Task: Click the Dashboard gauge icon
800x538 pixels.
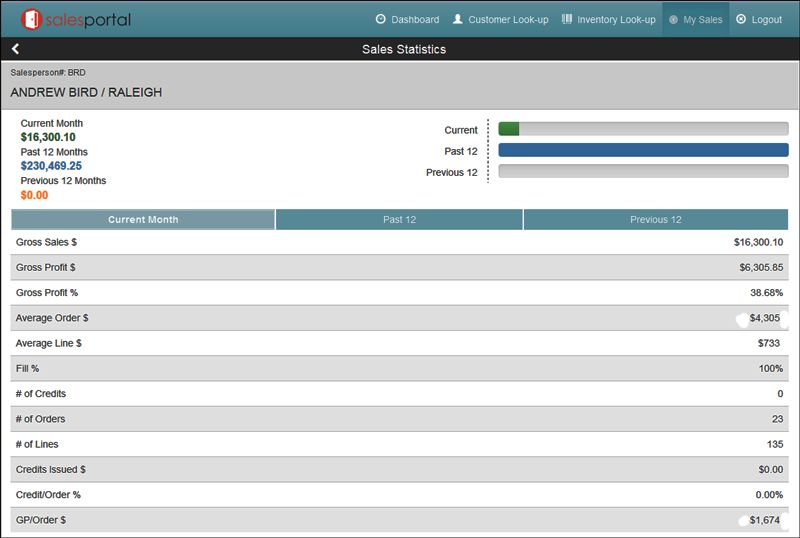Action: point(380,19)
